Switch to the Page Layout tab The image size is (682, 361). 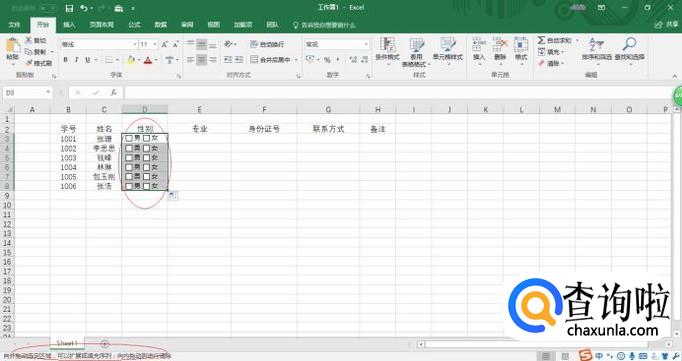click(101, 25)
